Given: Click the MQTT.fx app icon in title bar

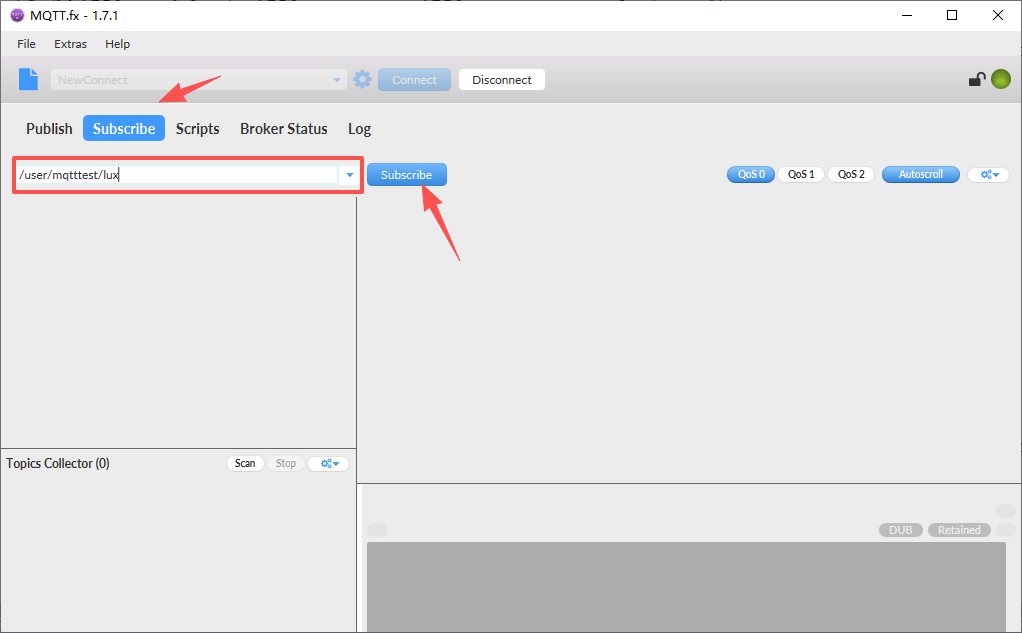Looking at the screenshot, I should coord(18,15).
